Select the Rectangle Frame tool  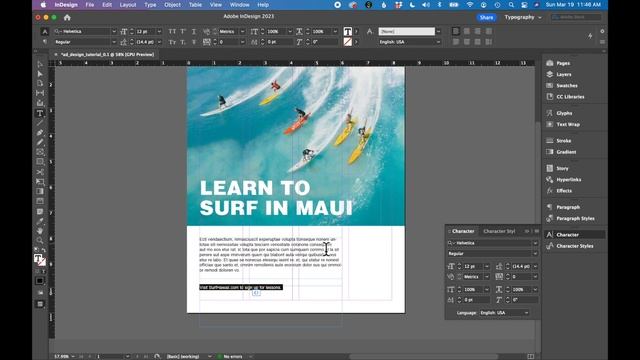pyautogui.click(x=40, y=152)
